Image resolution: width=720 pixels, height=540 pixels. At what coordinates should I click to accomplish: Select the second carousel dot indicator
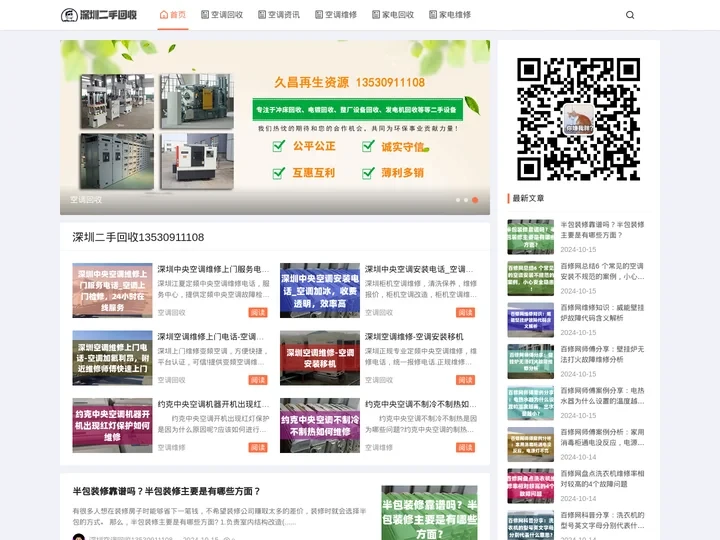[x=466, y=200]
